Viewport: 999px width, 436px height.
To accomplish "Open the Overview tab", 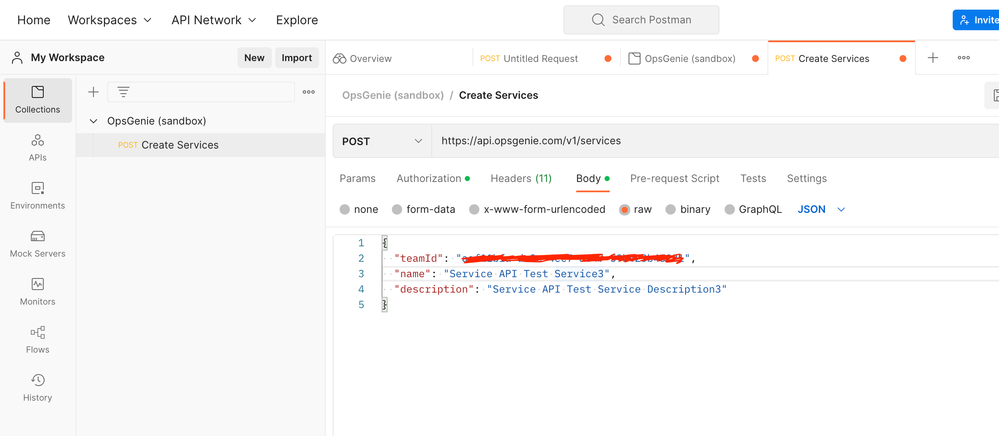I will (x=370, y=59).
